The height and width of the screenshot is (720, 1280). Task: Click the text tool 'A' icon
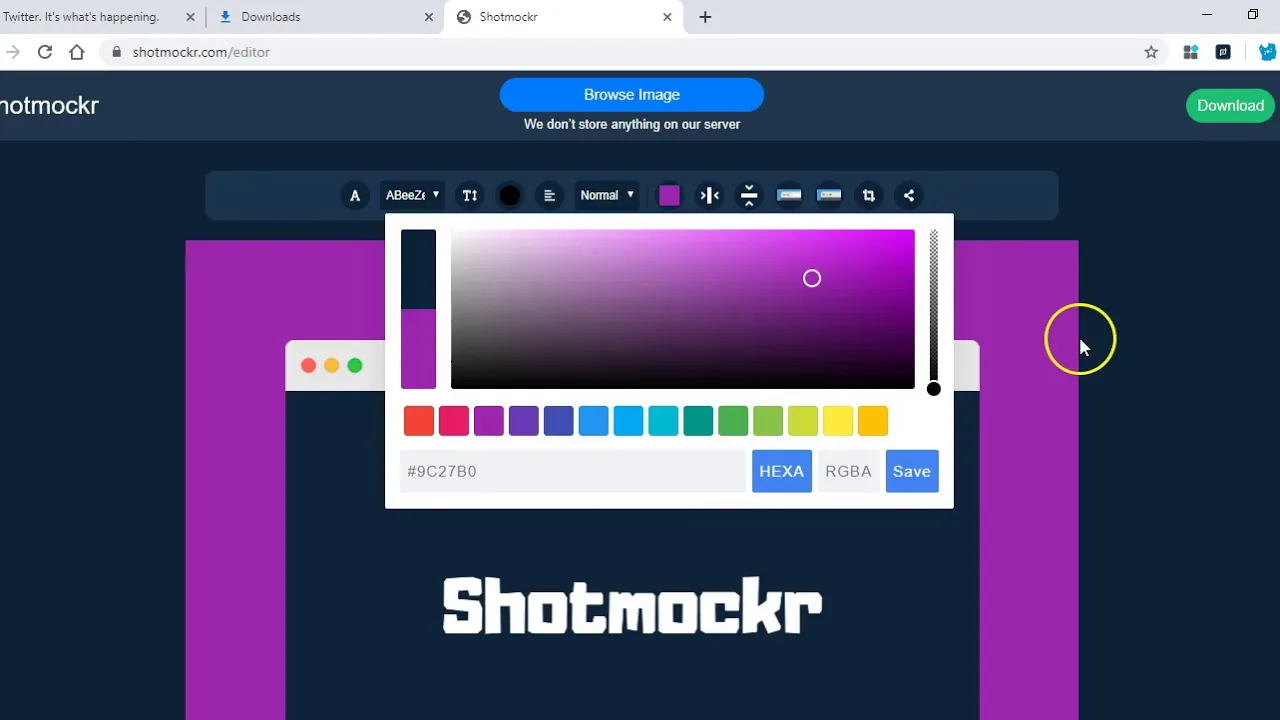(x=355, y=196)
